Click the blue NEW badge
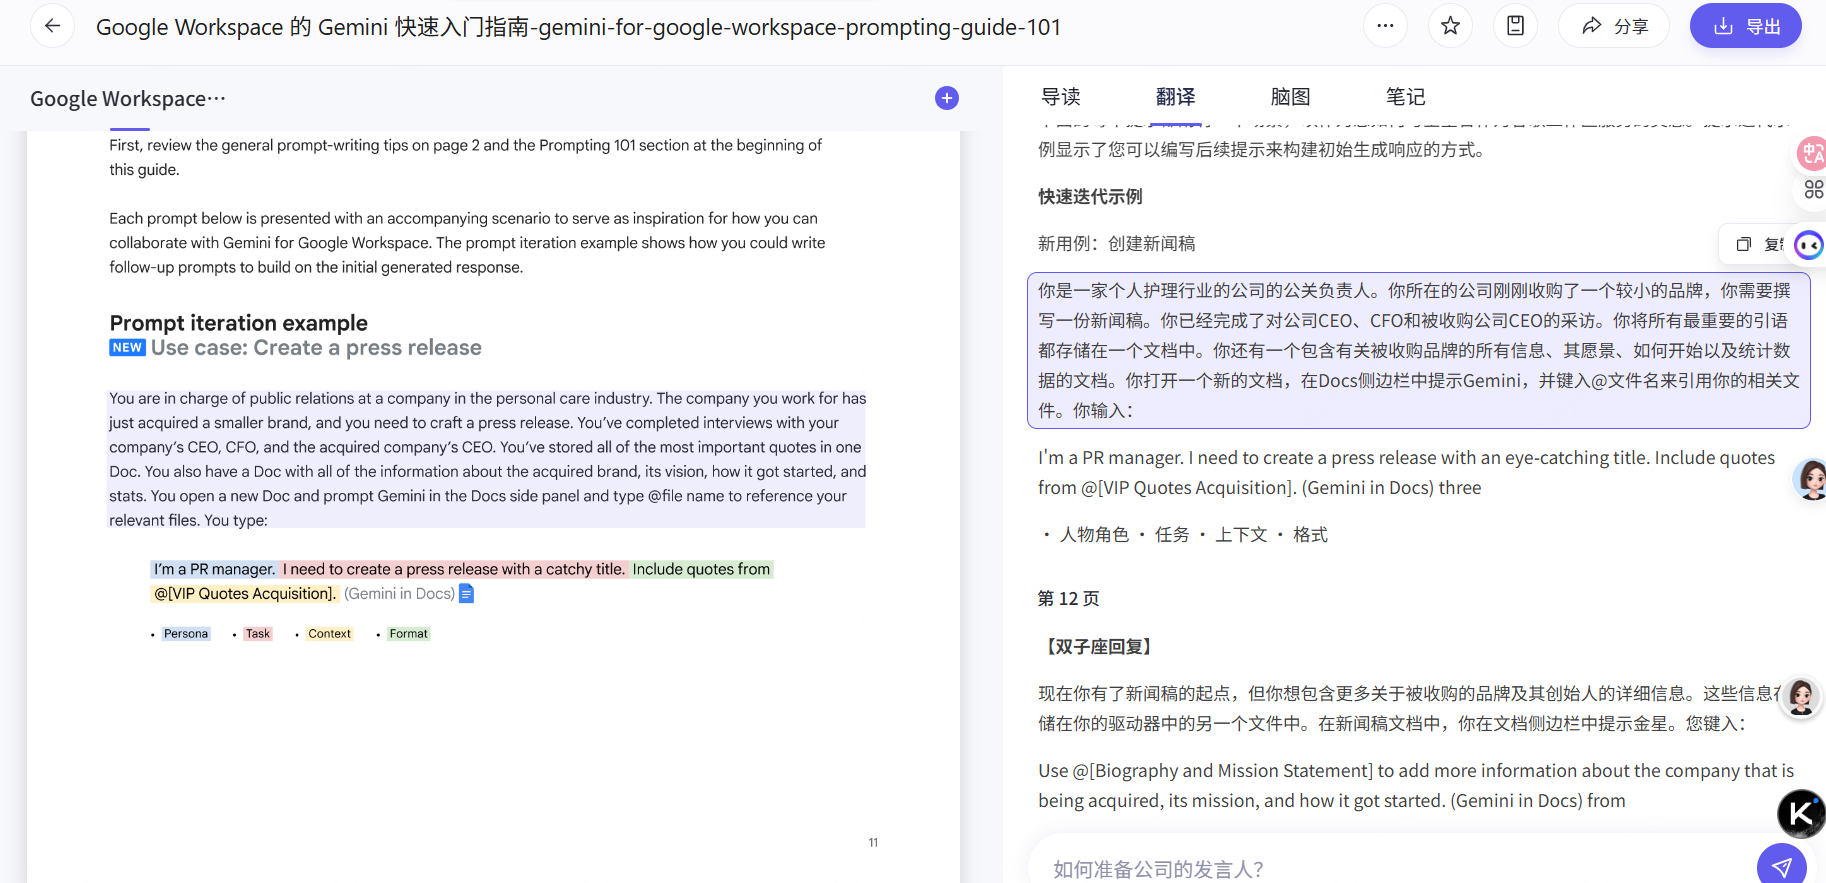 pos(127,348)
